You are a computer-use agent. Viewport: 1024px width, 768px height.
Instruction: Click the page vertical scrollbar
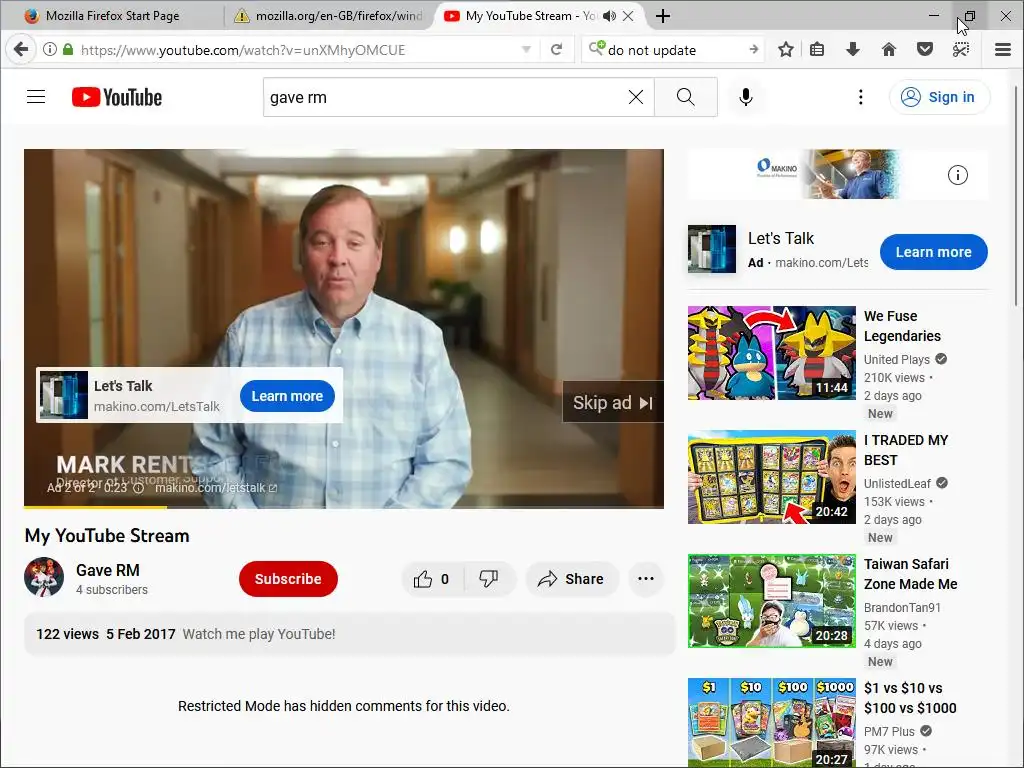tap(1017, 196)
